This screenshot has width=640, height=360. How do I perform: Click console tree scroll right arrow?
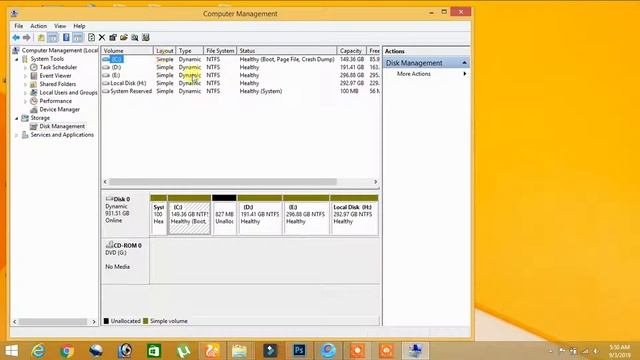click(94, 322)
